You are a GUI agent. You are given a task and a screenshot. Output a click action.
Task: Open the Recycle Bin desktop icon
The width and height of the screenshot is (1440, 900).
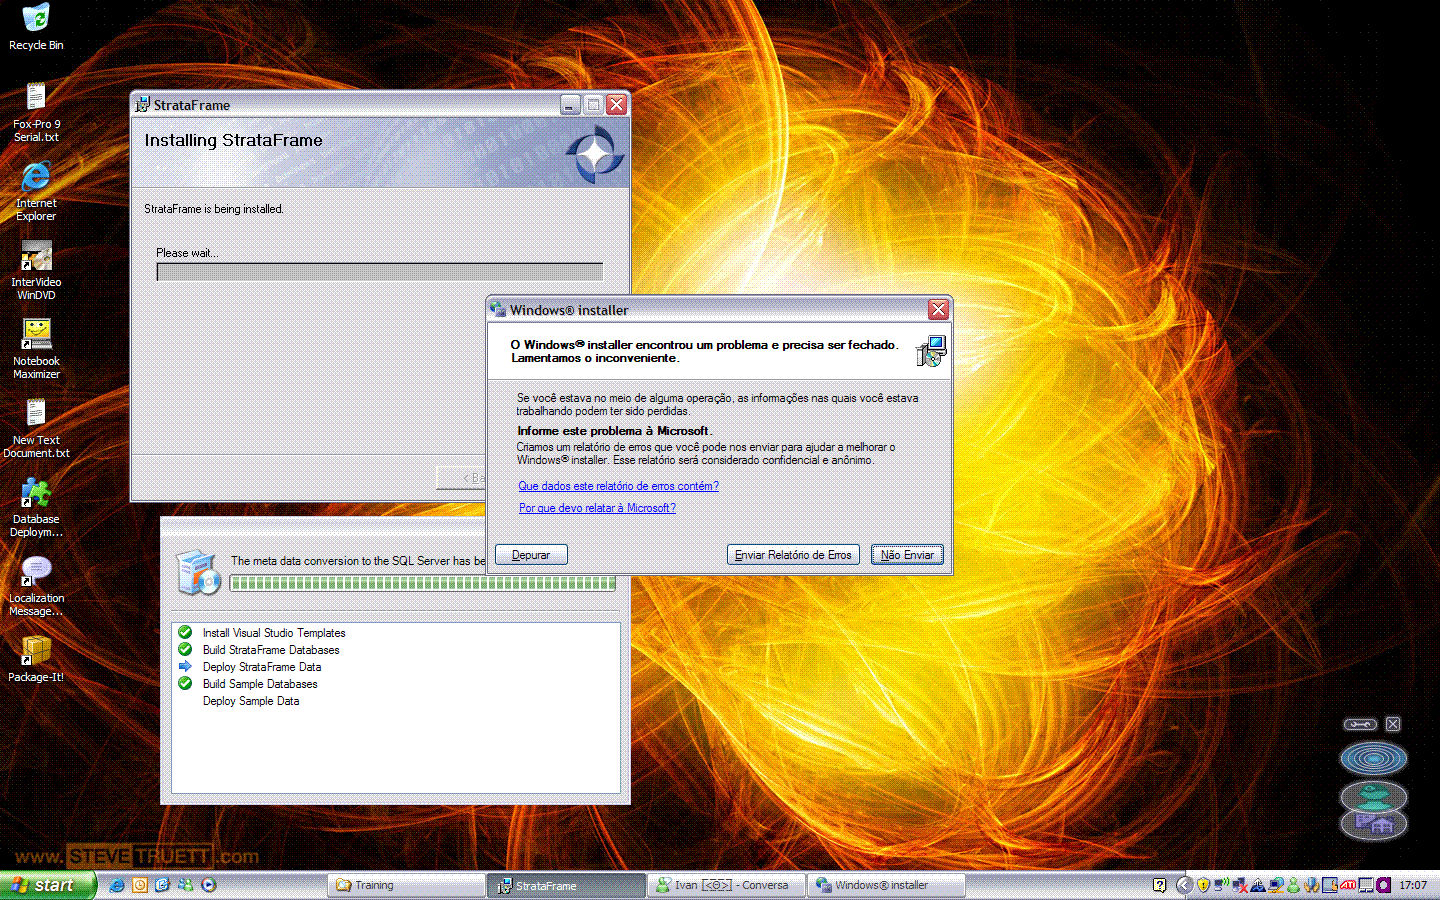(36, 20)
